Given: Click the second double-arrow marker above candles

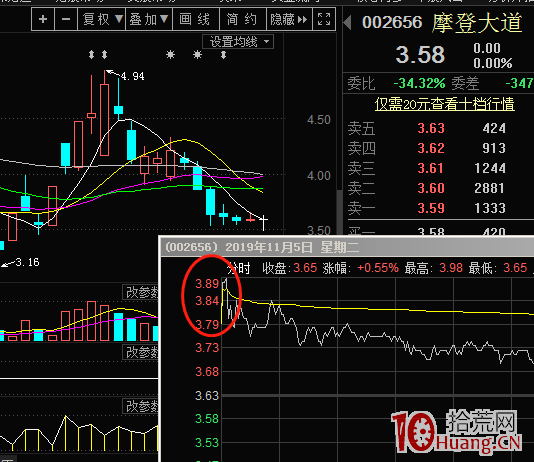Looking at the screenshot, I should [105, 54].
